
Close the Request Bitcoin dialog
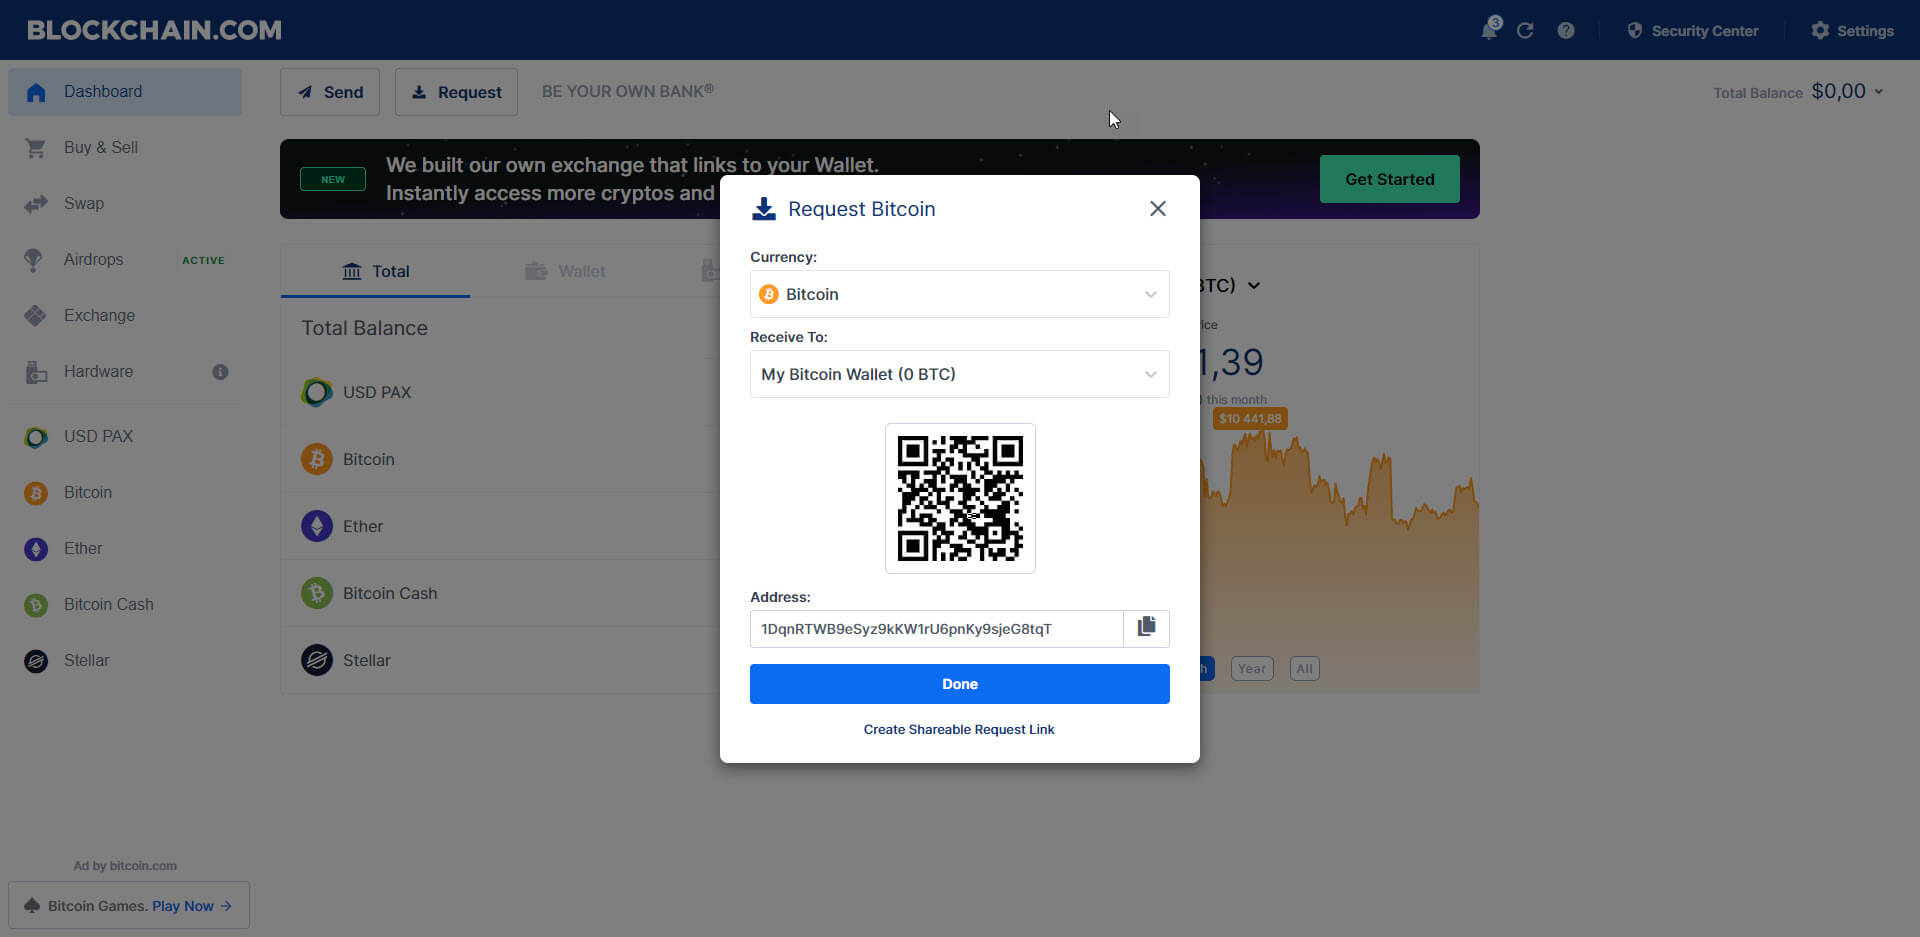click(x=1158, y=208)
